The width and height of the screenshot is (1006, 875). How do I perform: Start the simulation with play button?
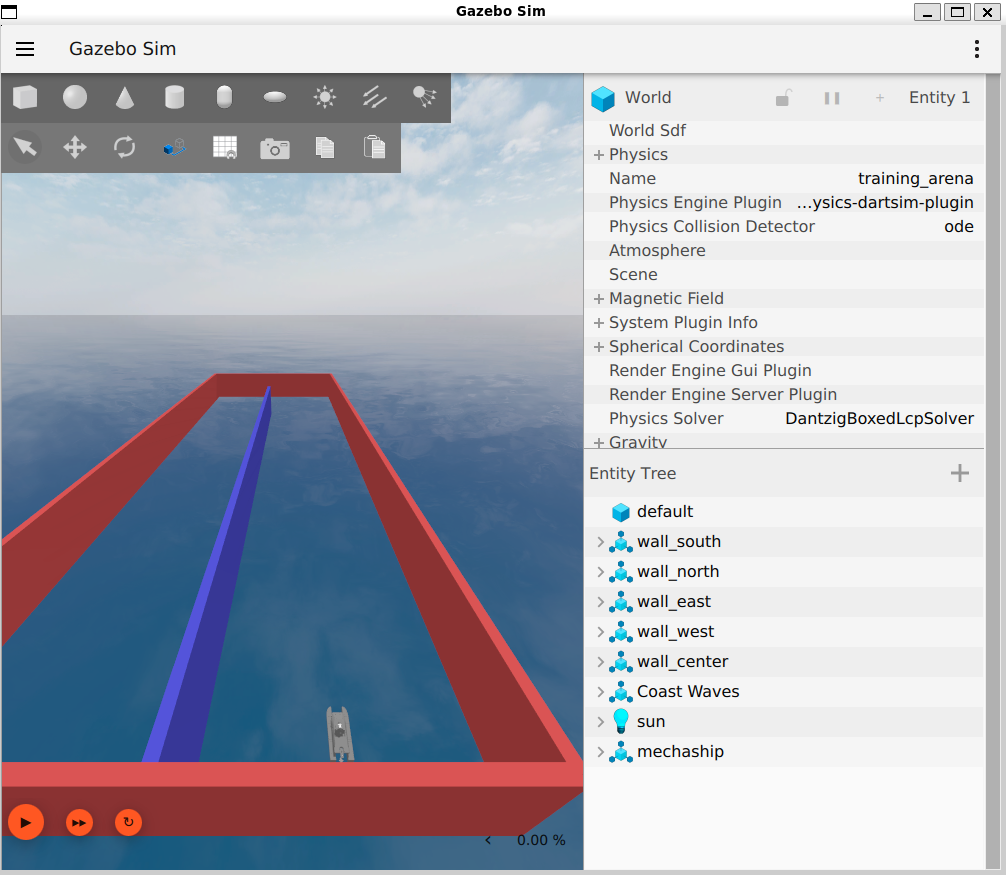point(26,822)
